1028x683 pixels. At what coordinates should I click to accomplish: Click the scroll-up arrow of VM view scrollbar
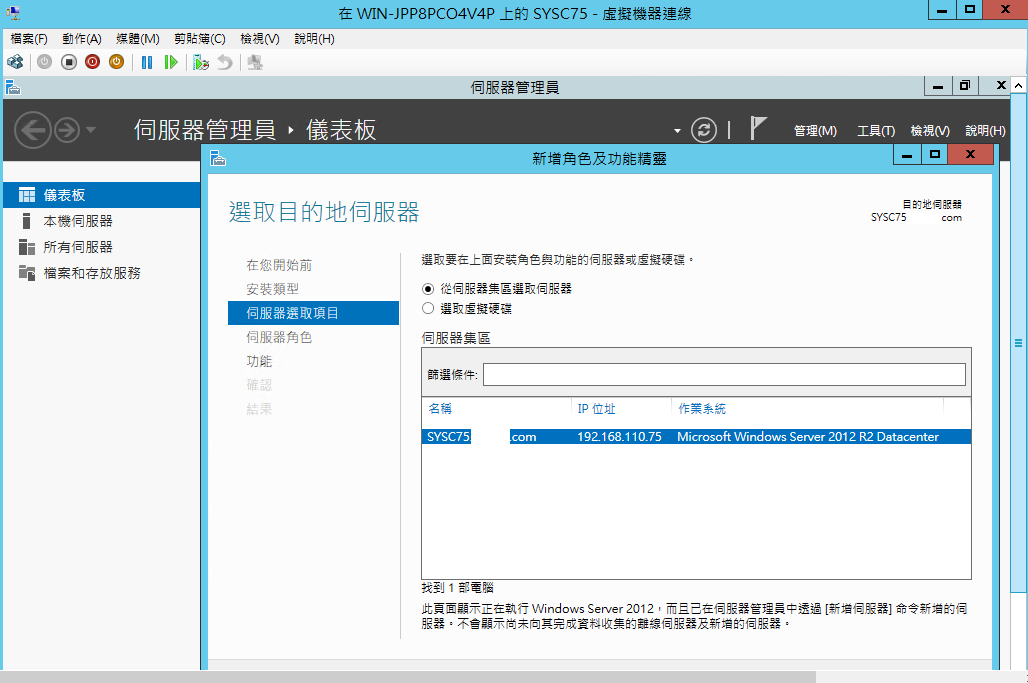[x=1018, y=85]
